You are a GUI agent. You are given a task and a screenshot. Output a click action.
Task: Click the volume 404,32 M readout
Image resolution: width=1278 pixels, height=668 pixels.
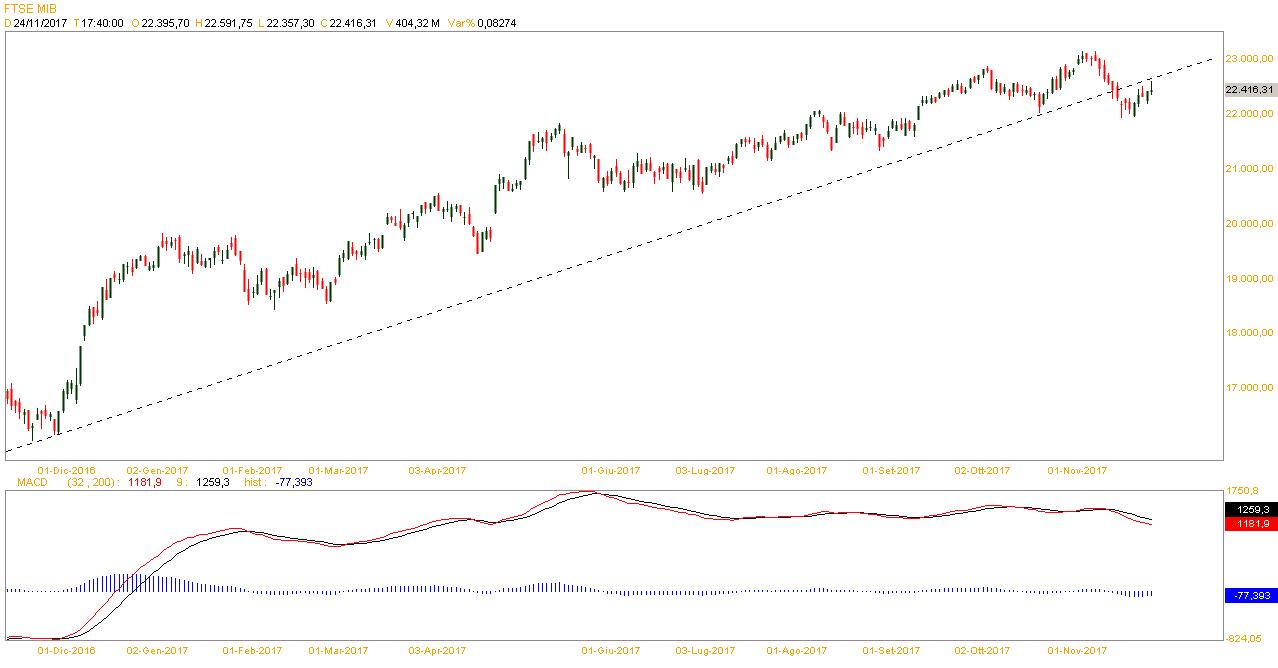417,23
